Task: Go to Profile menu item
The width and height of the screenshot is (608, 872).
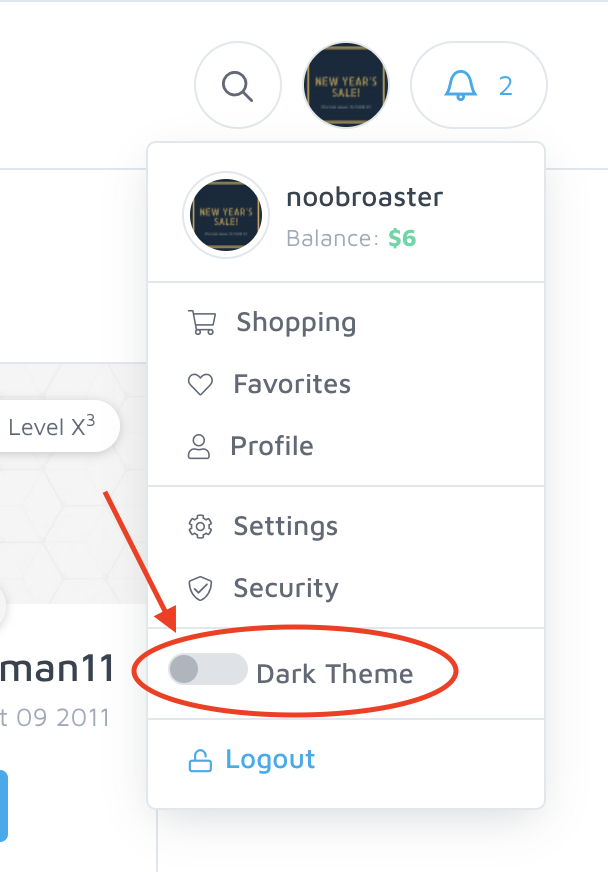Action: point(272,447)
